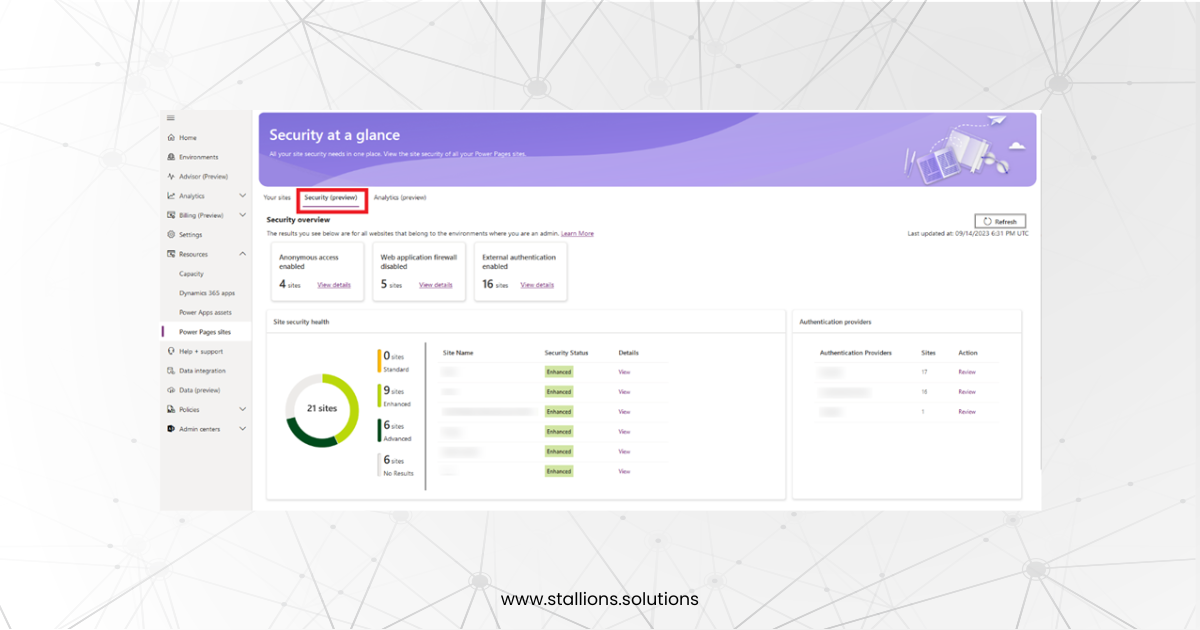1200x630 pixels.
Task: Select Power Pages sites in sidebar
Action: click(205, 332)
